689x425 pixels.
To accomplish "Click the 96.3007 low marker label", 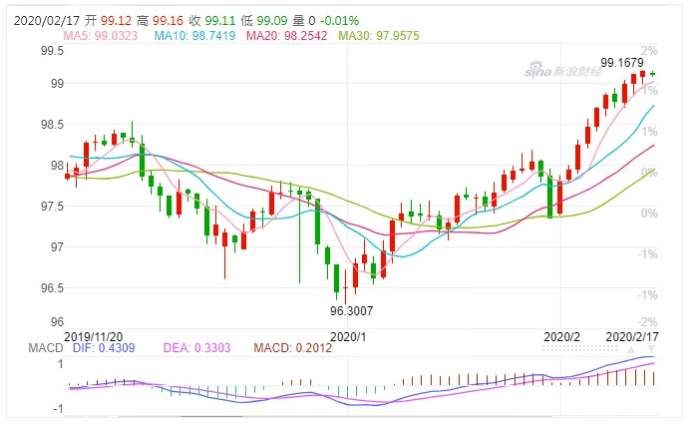I will point(352,311).
